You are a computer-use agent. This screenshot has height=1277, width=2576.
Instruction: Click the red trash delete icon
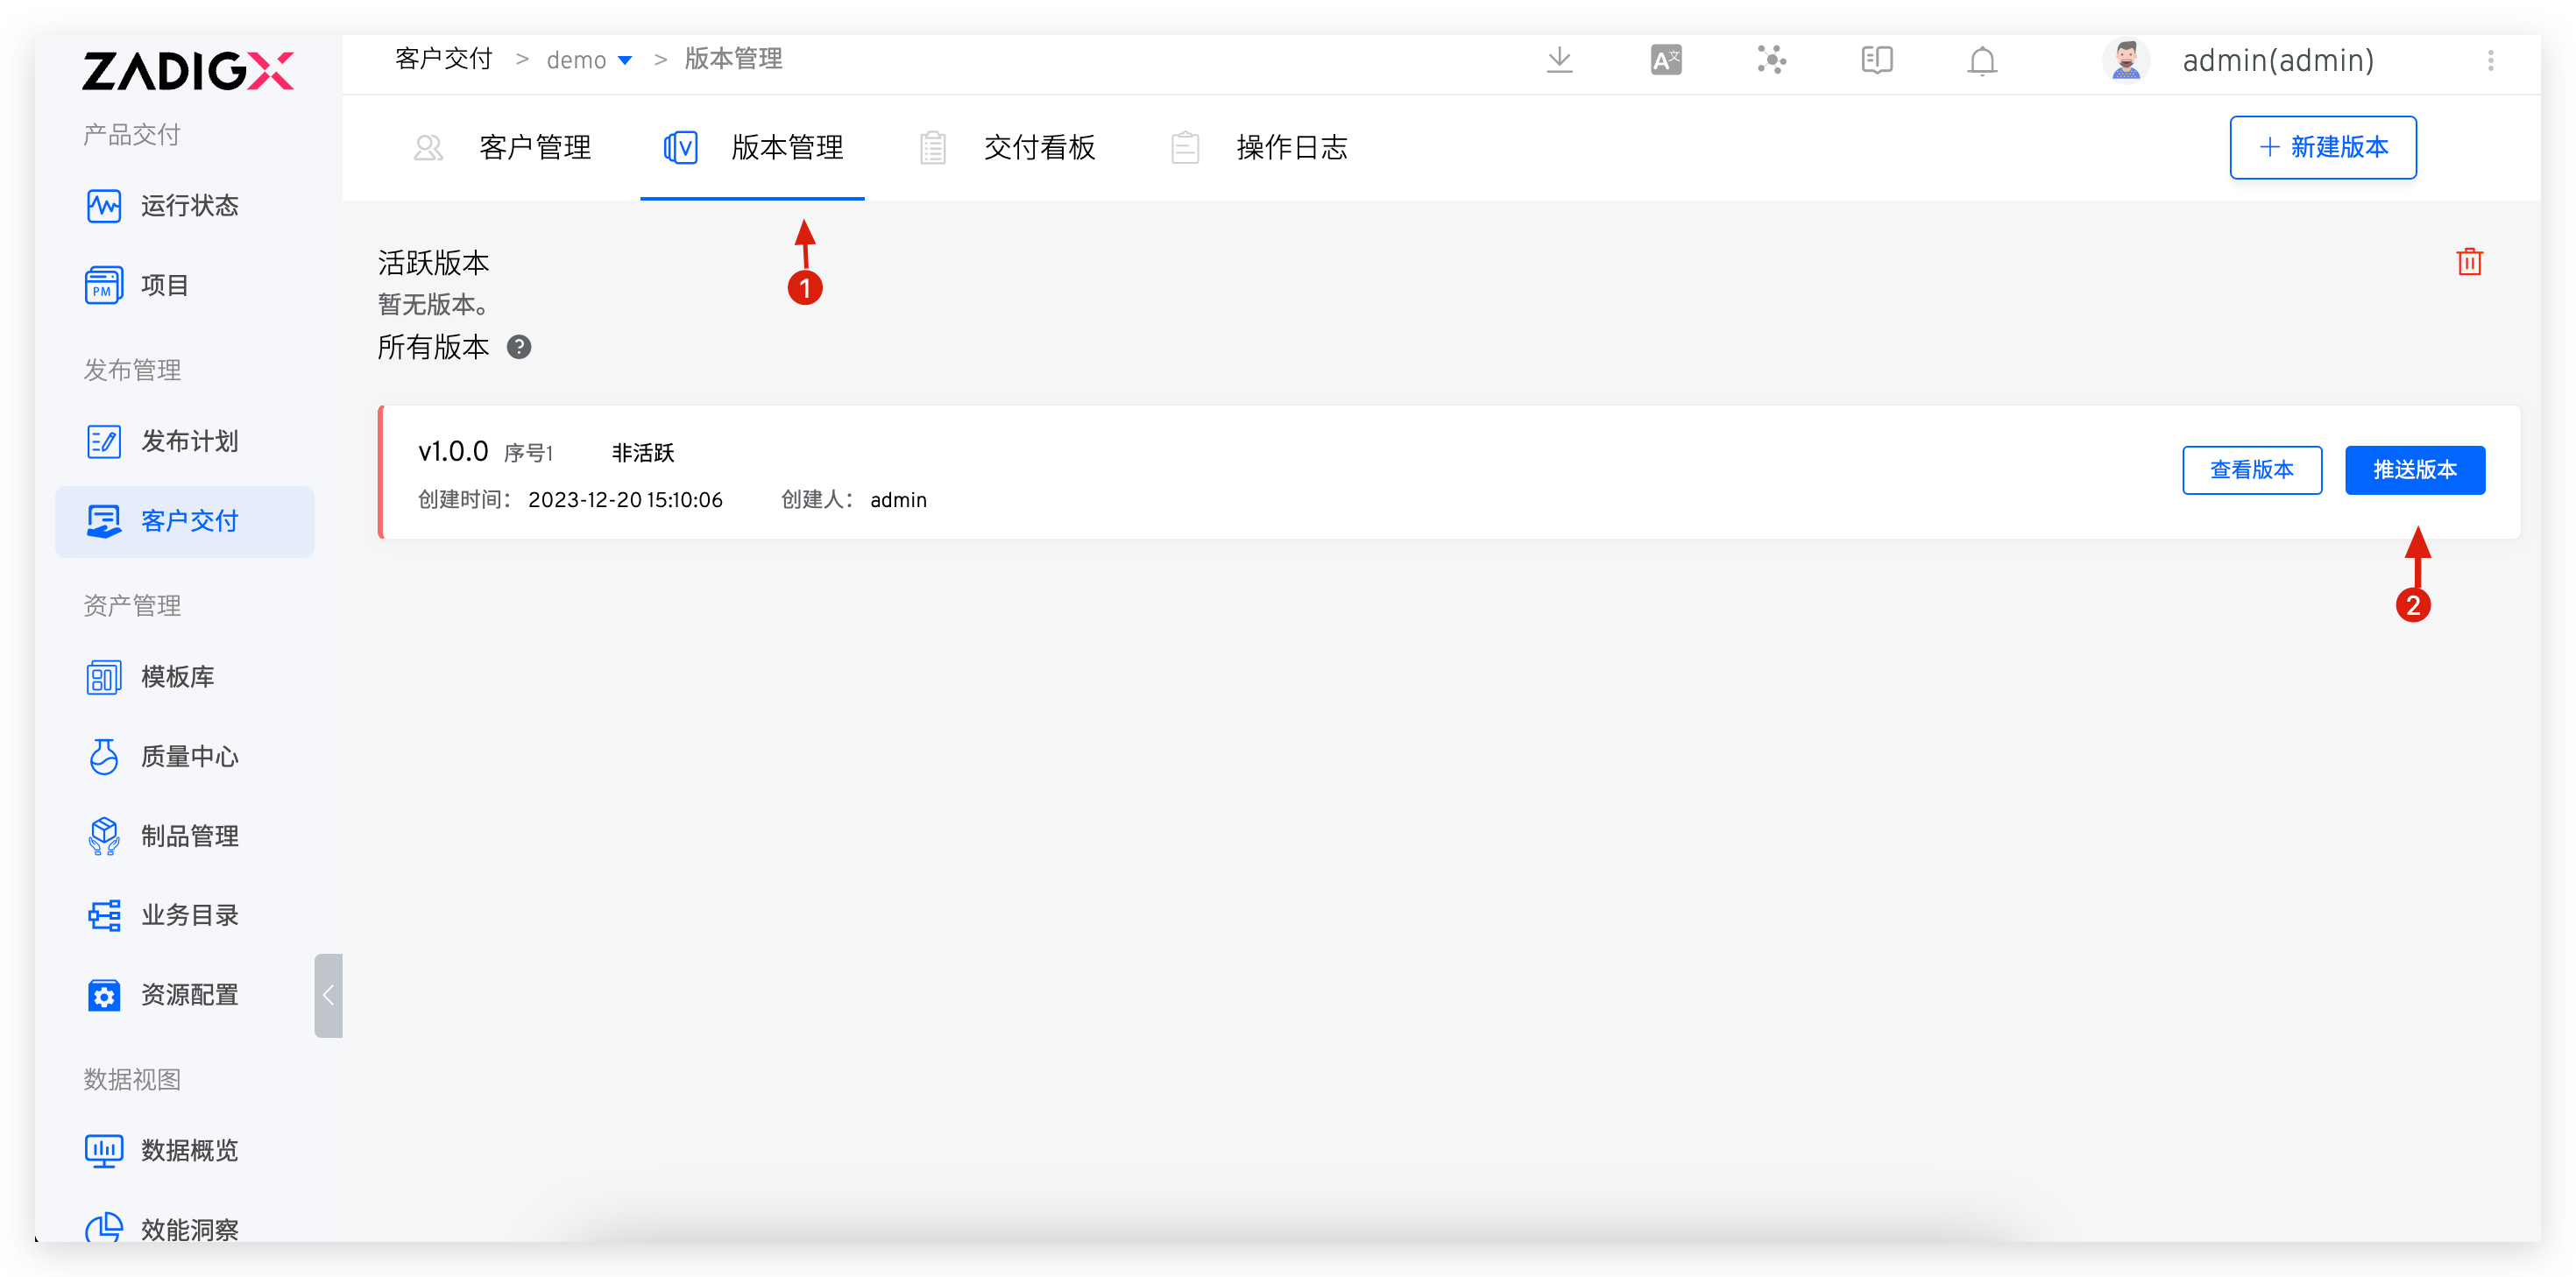(2469, 262)
